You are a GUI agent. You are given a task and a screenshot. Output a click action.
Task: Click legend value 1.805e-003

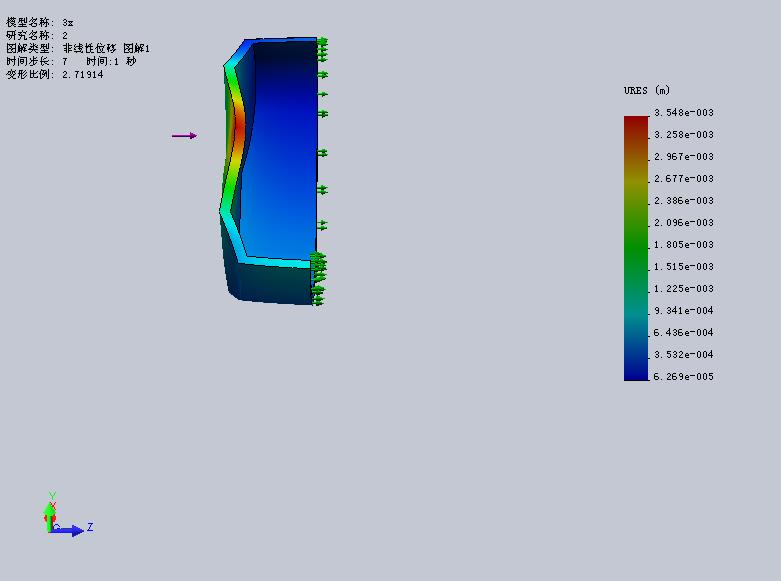pyautogui.click(x=683, y=245)
